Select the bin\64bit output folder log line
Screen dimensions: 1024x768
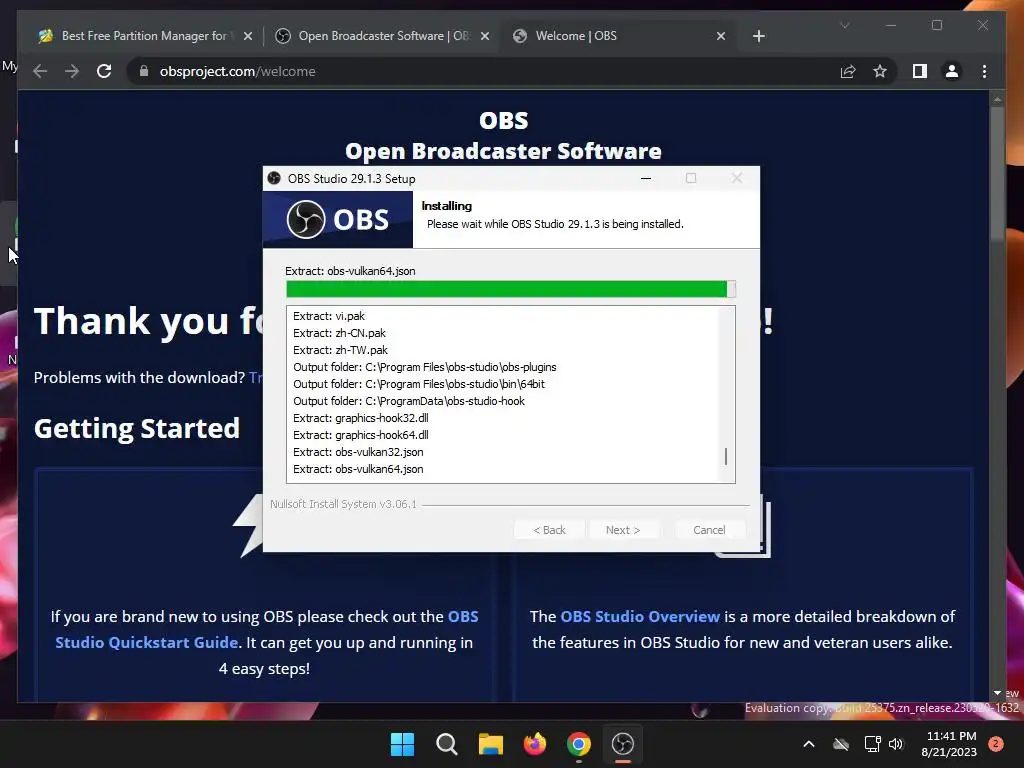419,384
